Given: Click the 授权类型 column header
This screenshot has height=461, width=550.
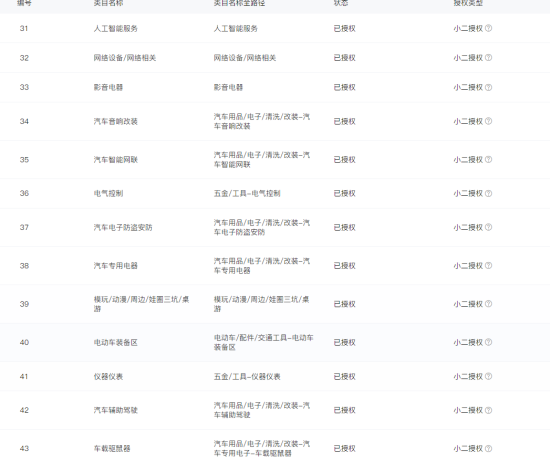Looking at the screenshot, I should [x=468, y=3].
